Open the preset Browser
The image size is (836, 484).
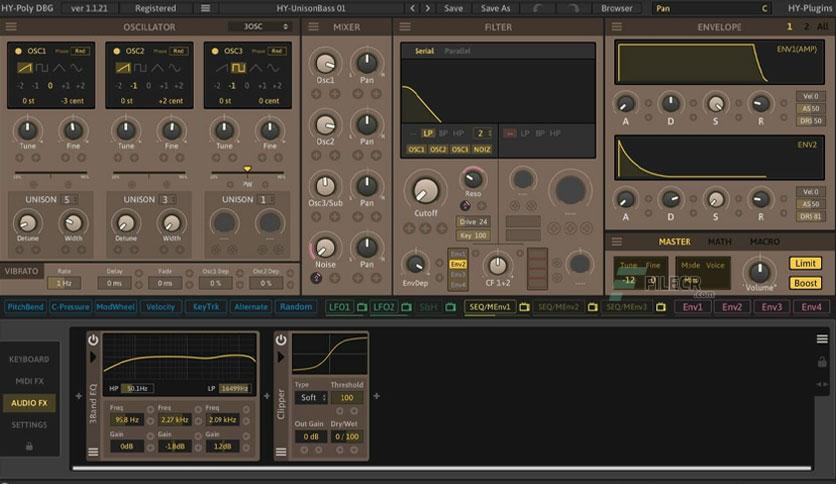coord(616,8)
